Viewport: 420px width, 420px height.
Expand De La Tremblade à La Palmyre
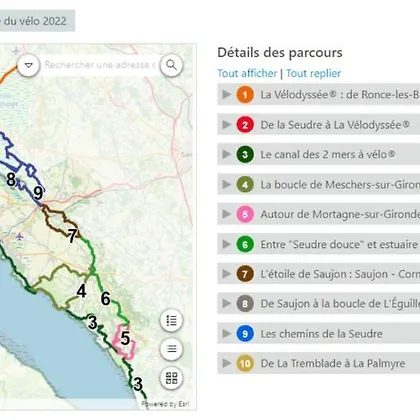[x=319, y=363]
